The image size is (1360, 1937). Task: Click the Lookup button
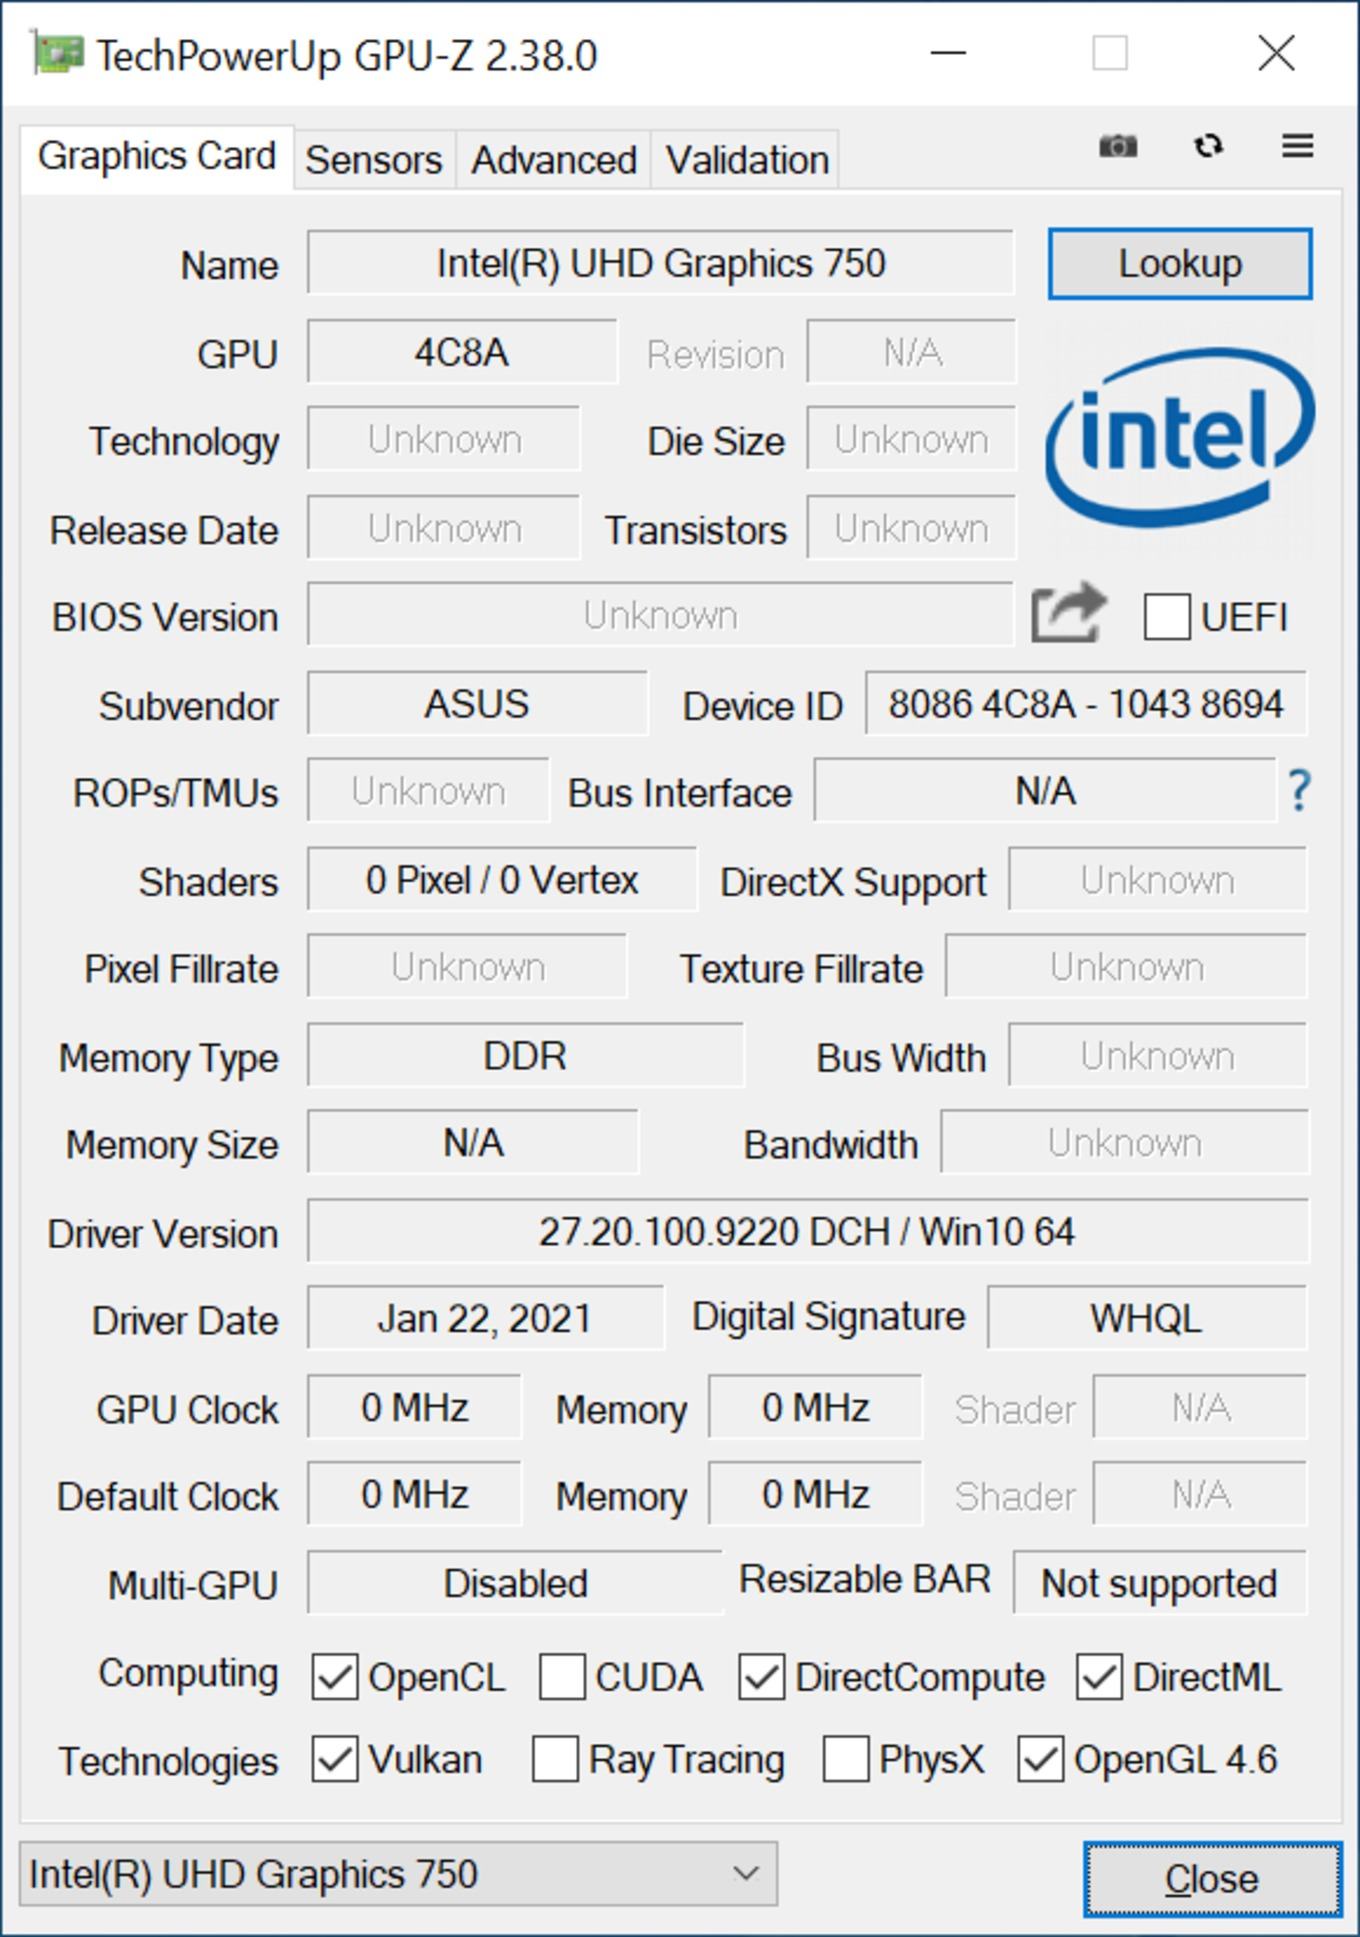tap(1180, 264)
